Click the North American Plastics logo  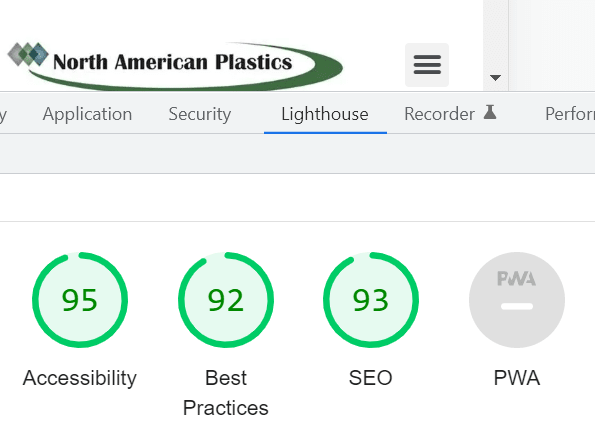pos(175,66)
